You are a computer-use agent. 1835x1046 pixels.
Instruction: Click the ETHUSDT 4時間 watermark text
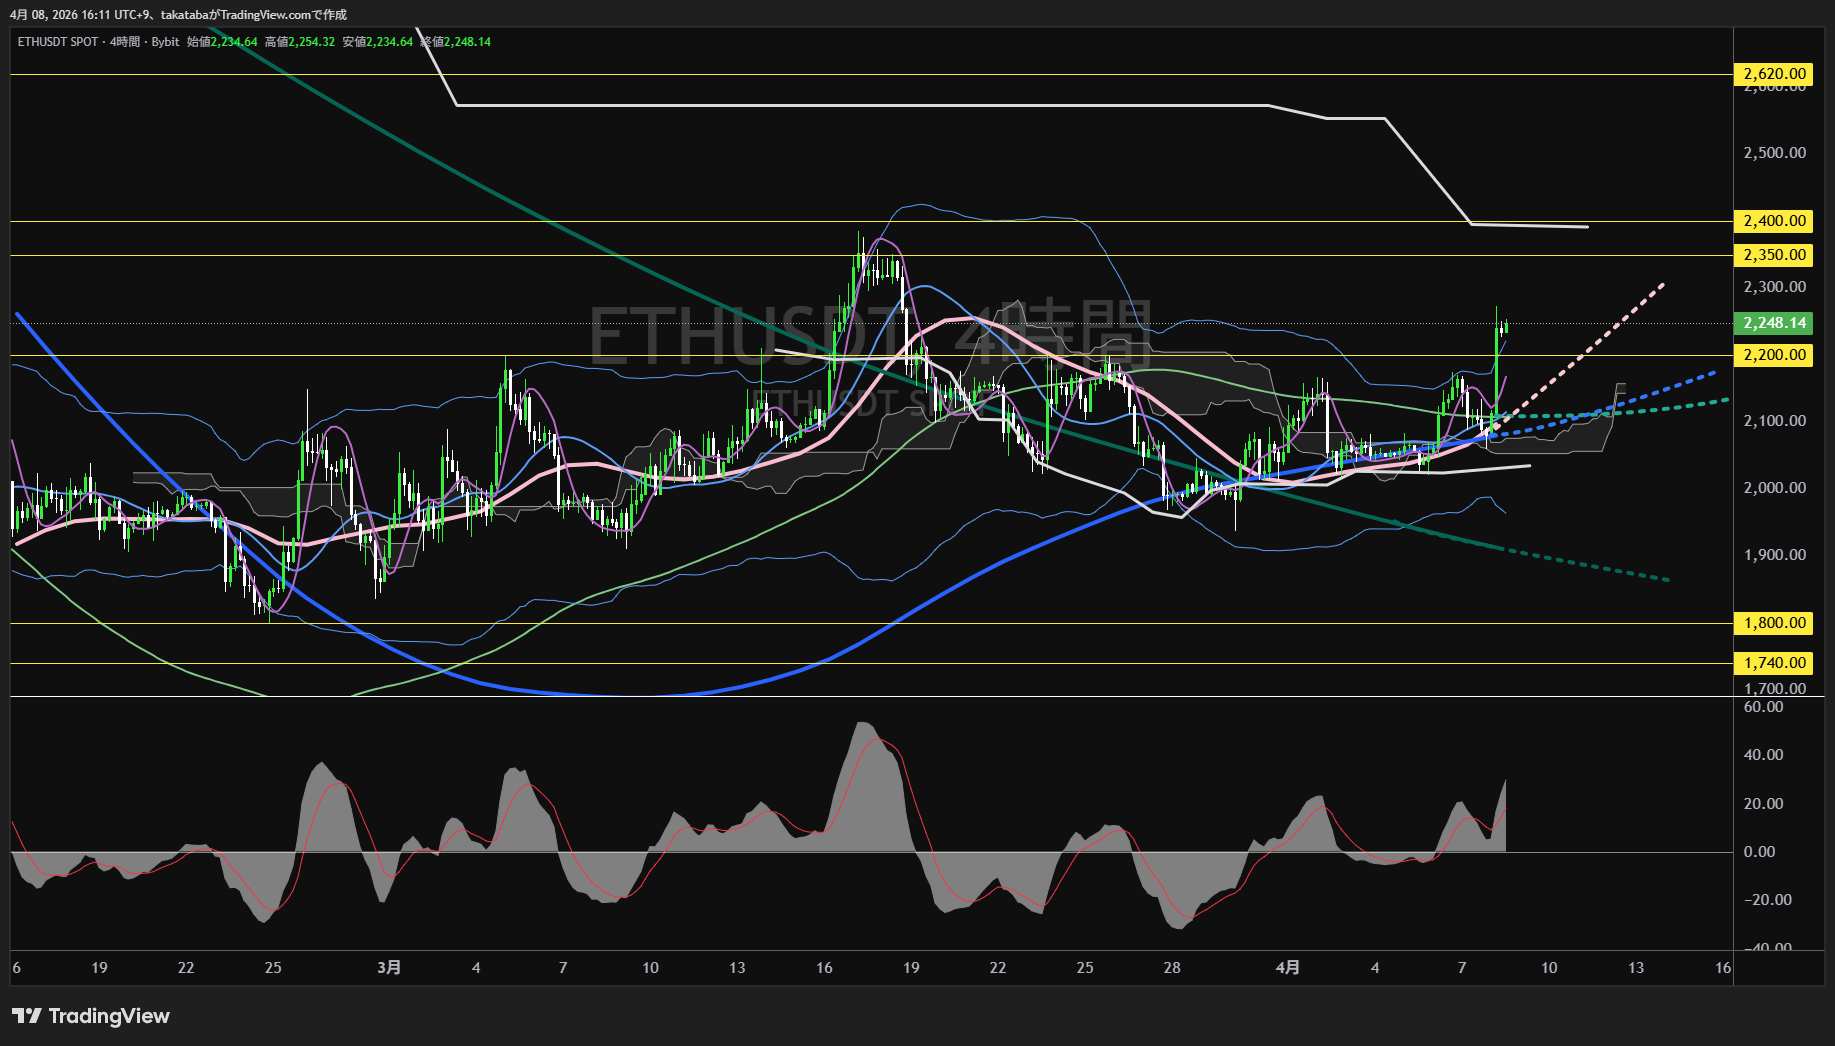tap(870, 333)
